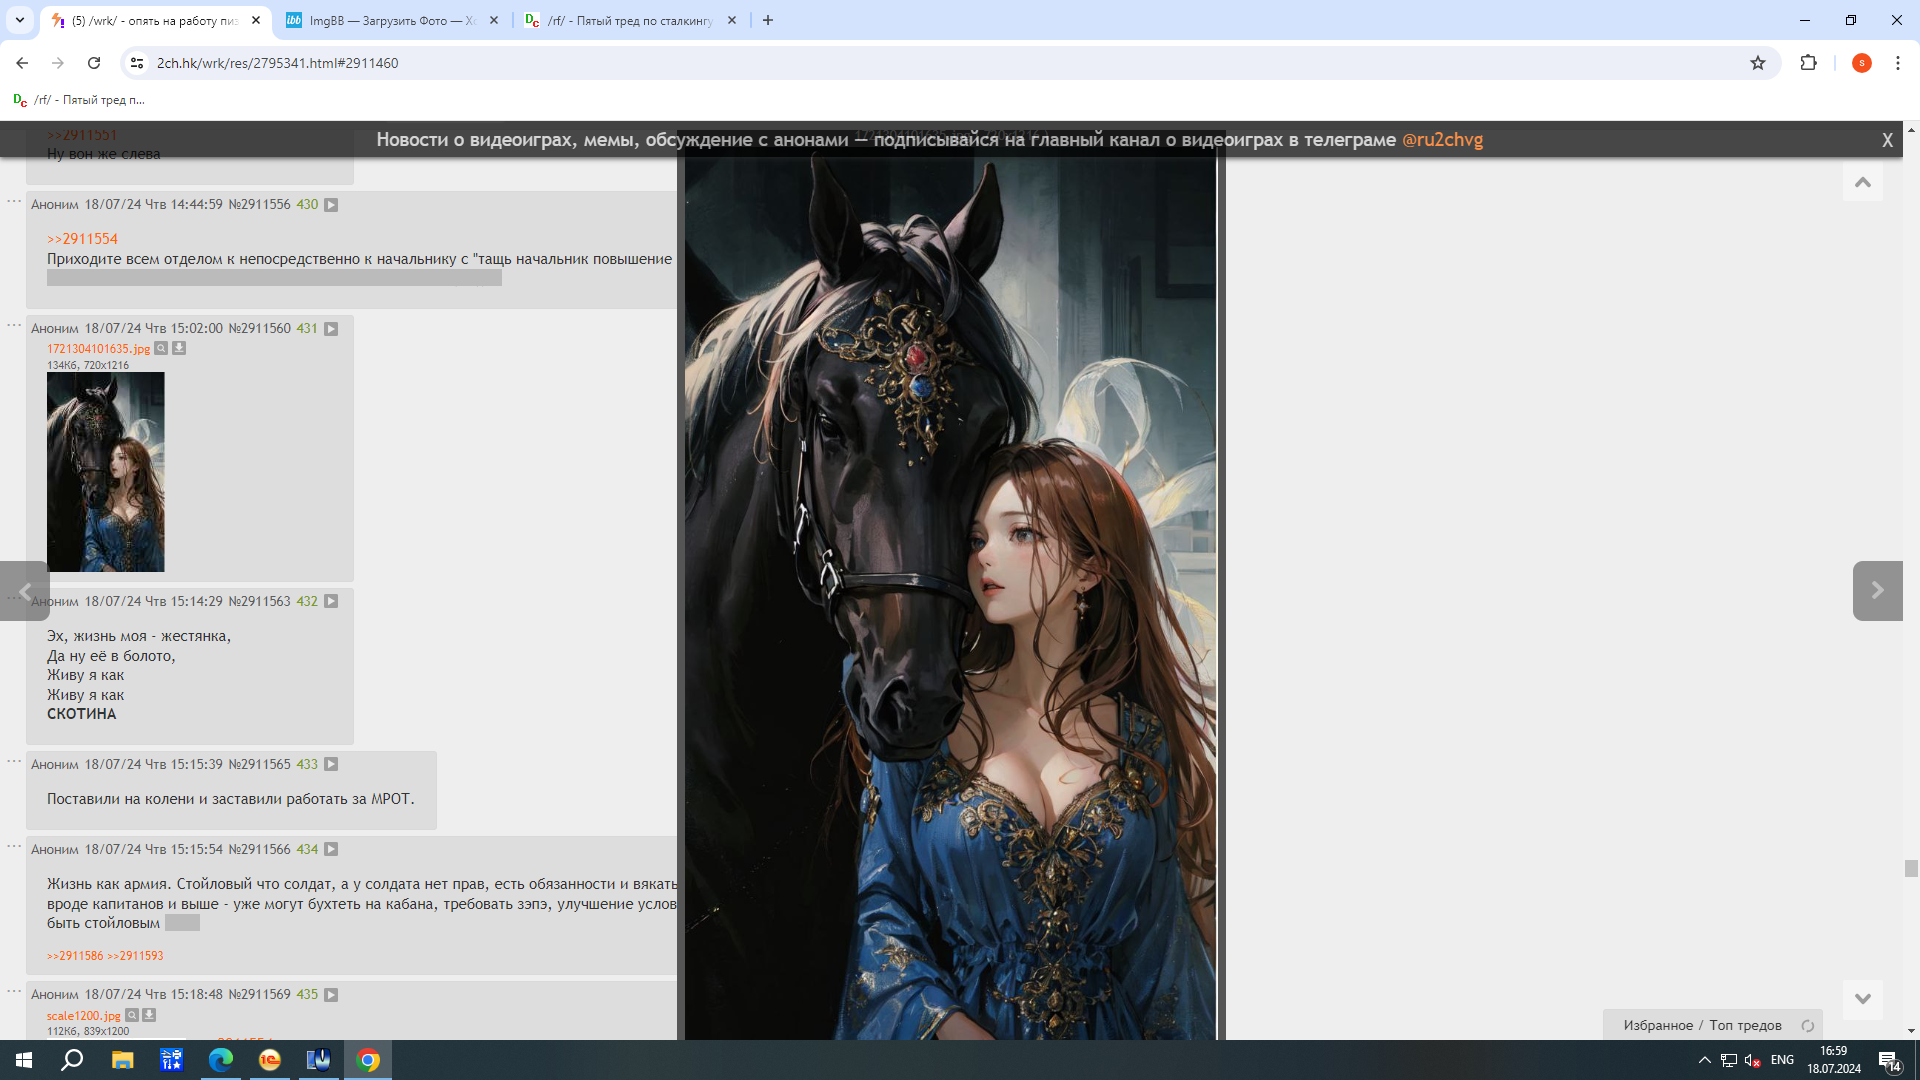Download image scale1200.jpg
This screenshot has width=1920, height=1080.
[x=149, y=1016]
